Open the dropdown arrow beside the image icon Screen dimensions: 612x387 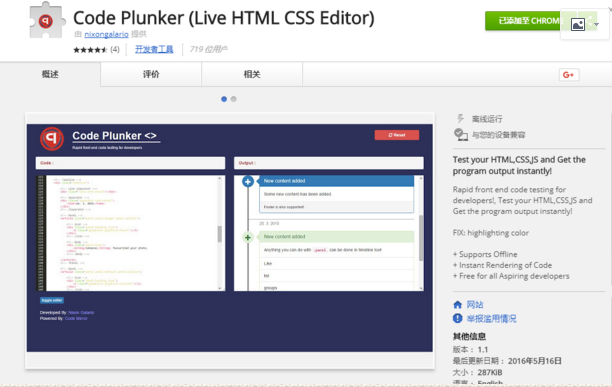coord(596,25)
